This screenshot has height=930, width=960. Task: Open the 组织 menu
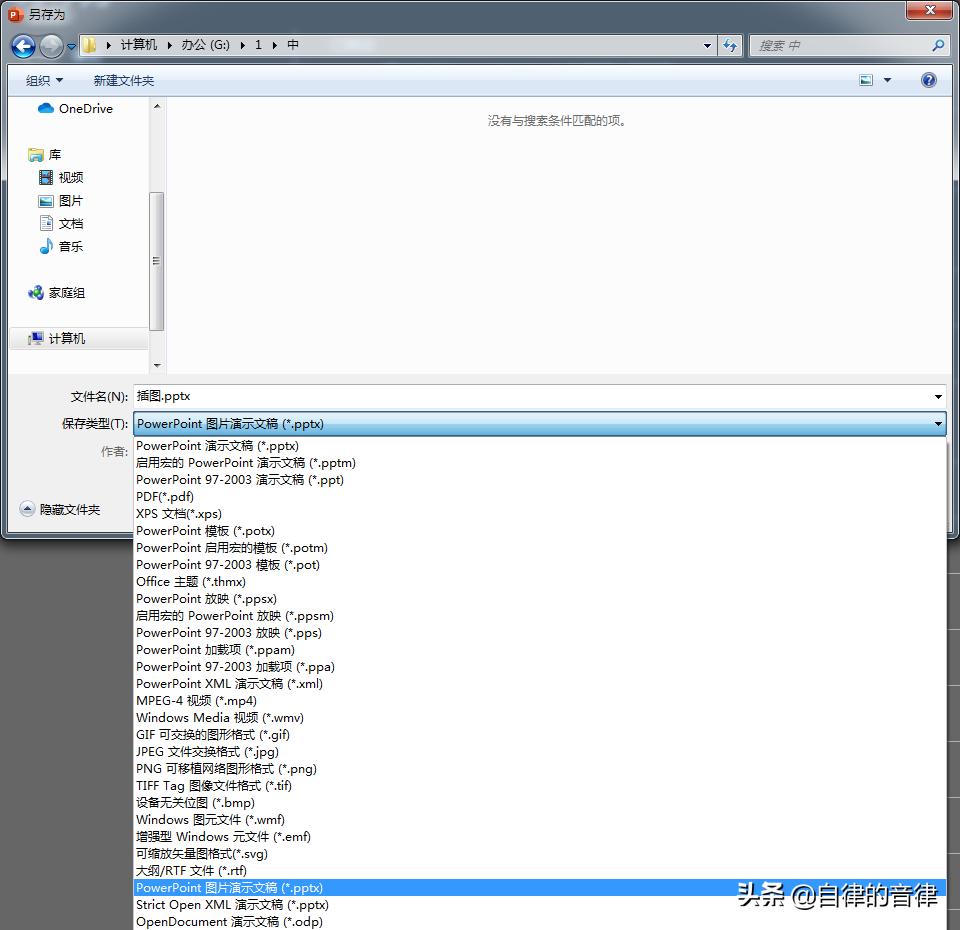(x=45, y=80)
